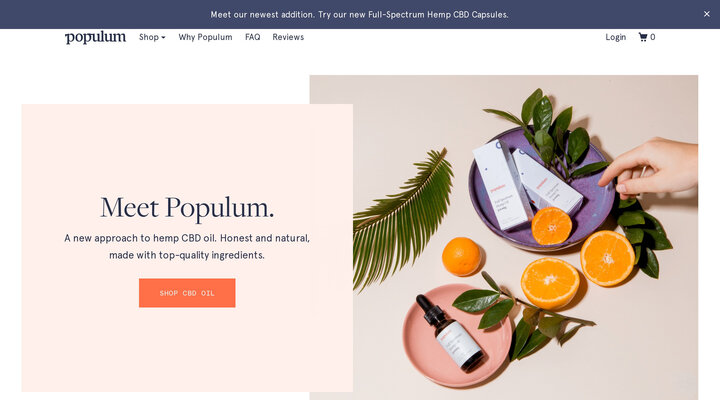720x400 pixels.
Task: Click the Meet Populum heading
Action: [187, 208]
